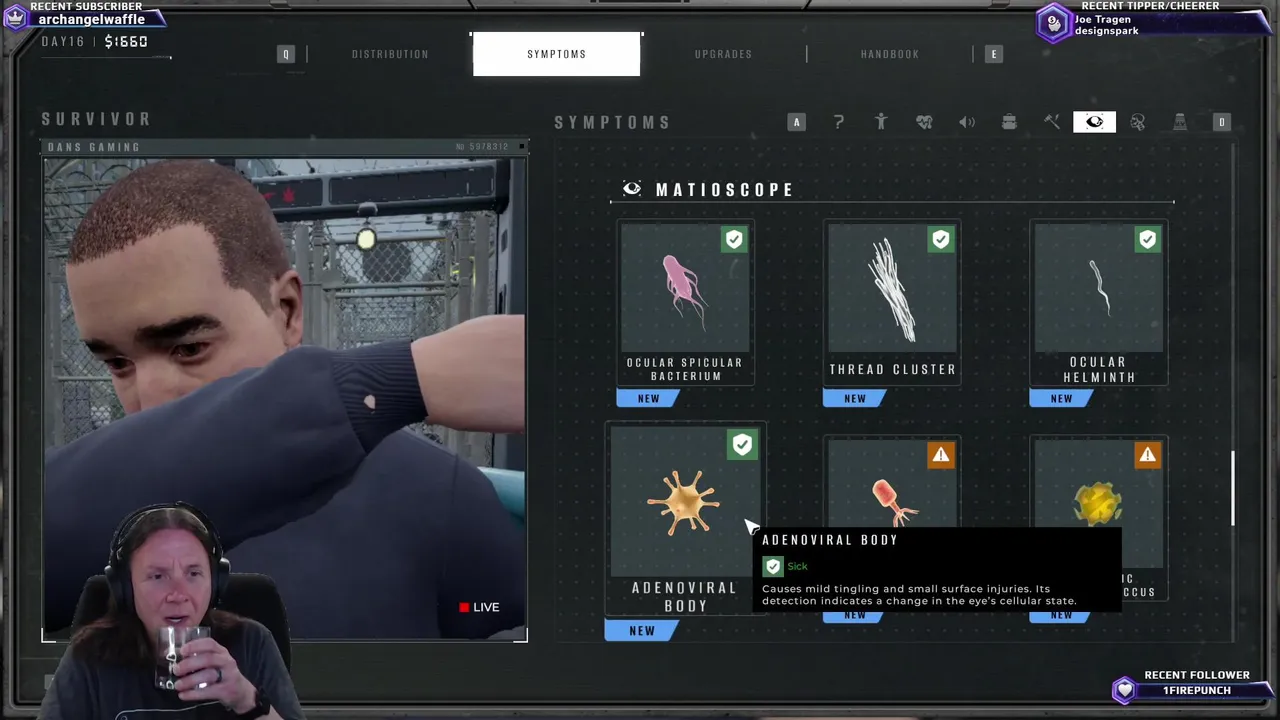Click the recent subscriber crown icon
The height and width of the screenshot is (720, 1280).
click(x=15, y=17)
